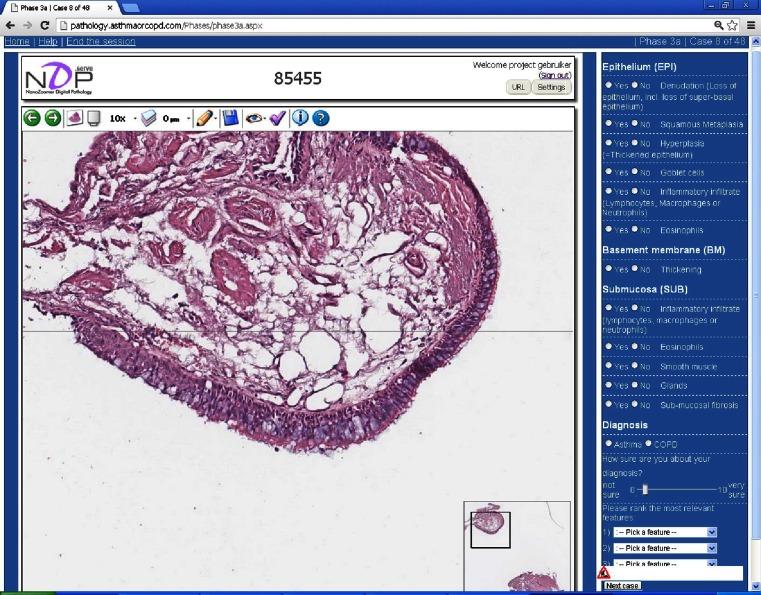Click the green back arrow in the viewer toolbar
This screenshot has height=595, width=761.
point(32,118)
